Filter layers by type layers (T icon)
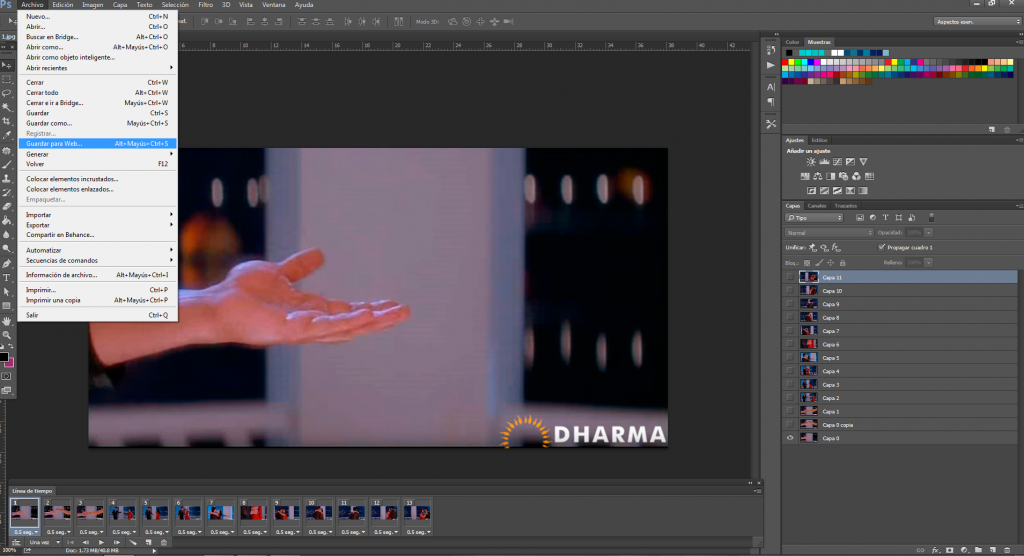 click(886, 218)
